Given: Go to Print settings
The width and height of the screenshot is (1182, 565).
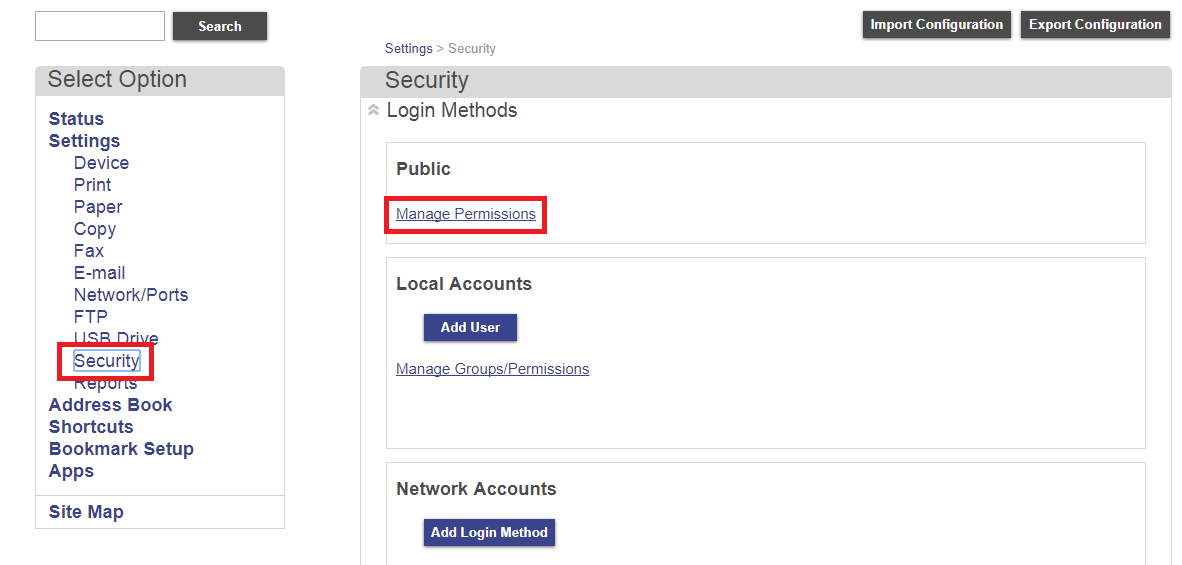Looking at the screenshot, I should (92, 185).
